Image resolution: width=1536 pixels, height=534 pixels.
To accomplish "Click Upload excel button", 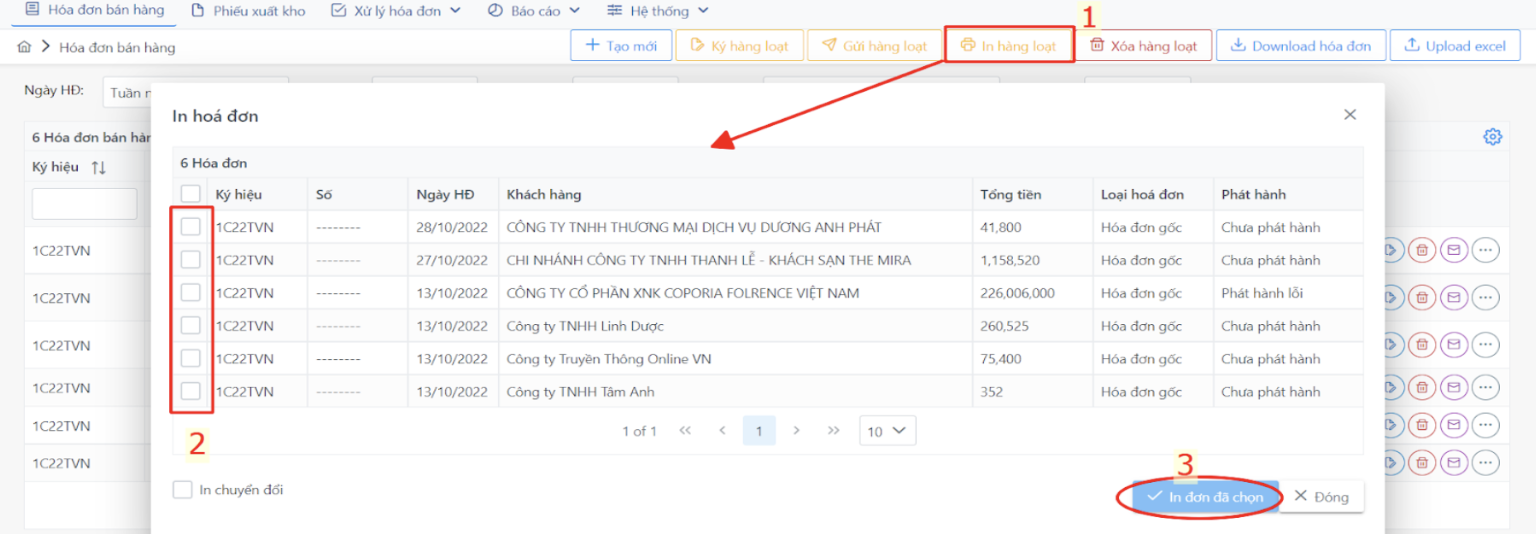I will [x=1455, y=46].
